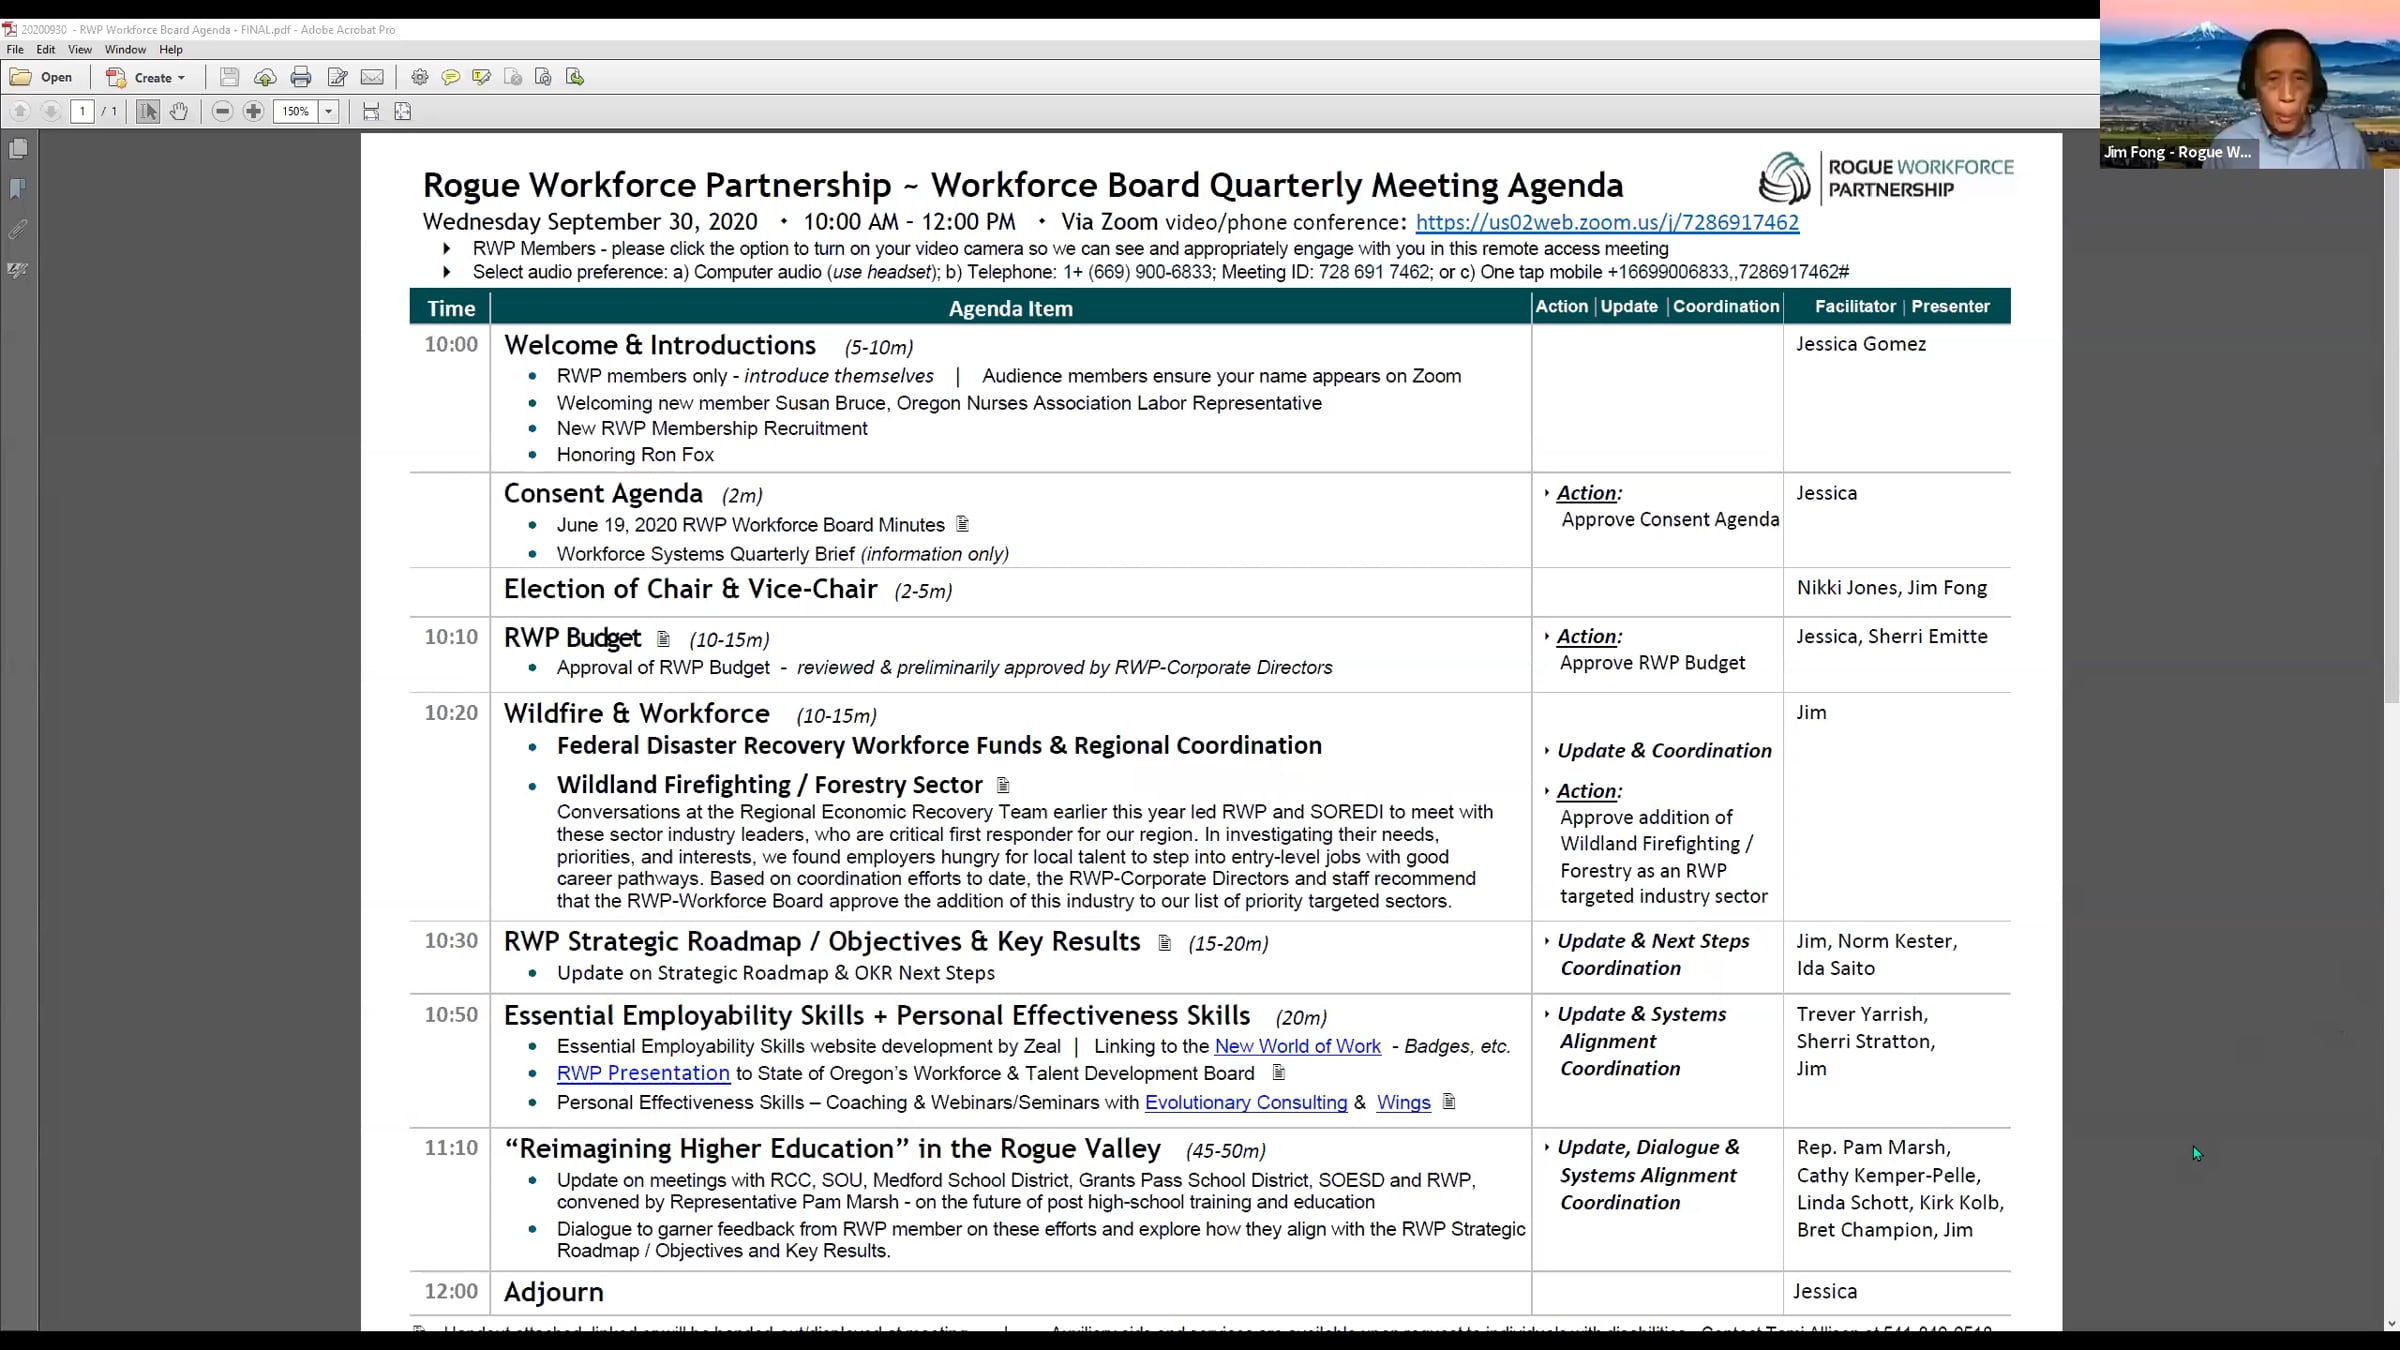
Task: Follow the New World of Work link
Action: (x=1297, y=1046)
